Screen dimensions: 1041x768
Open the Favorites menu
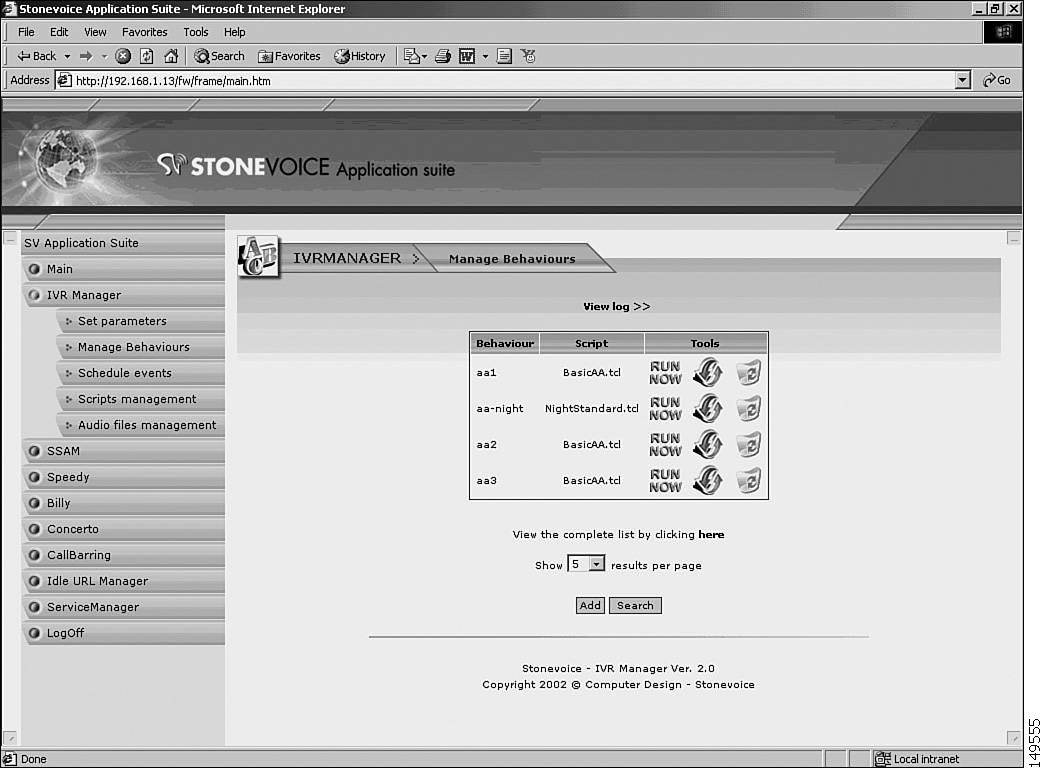(144, 32)
